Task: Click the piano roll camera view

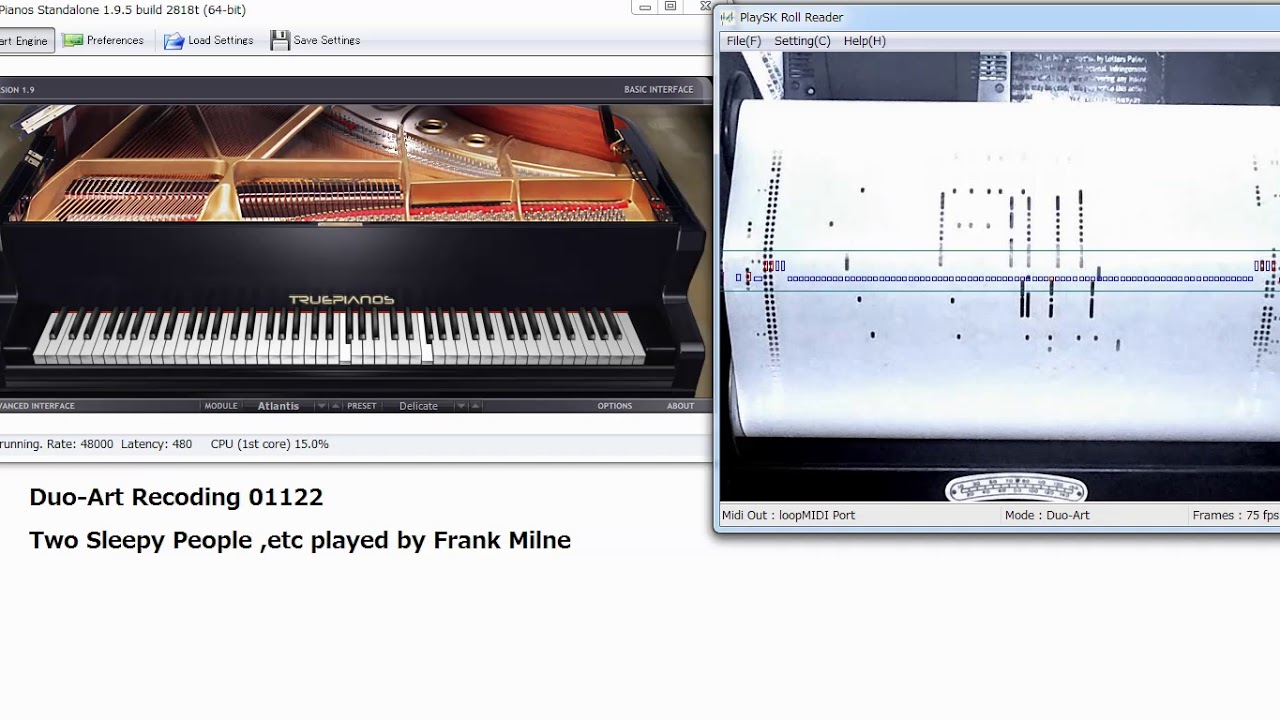Action: pyautogui.click(x=1000, y=276)
